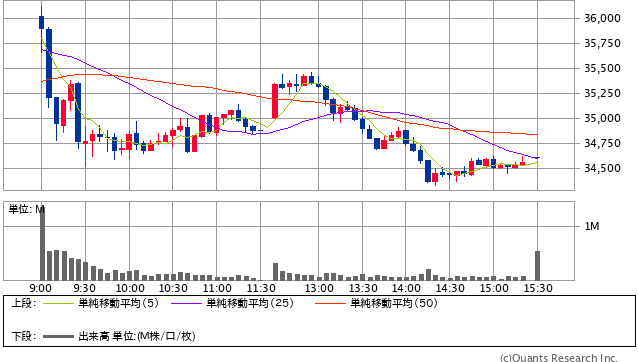Click the tall red candlestick after 11:30
This screenshot has width=638, height=362.
pos(275,101)
